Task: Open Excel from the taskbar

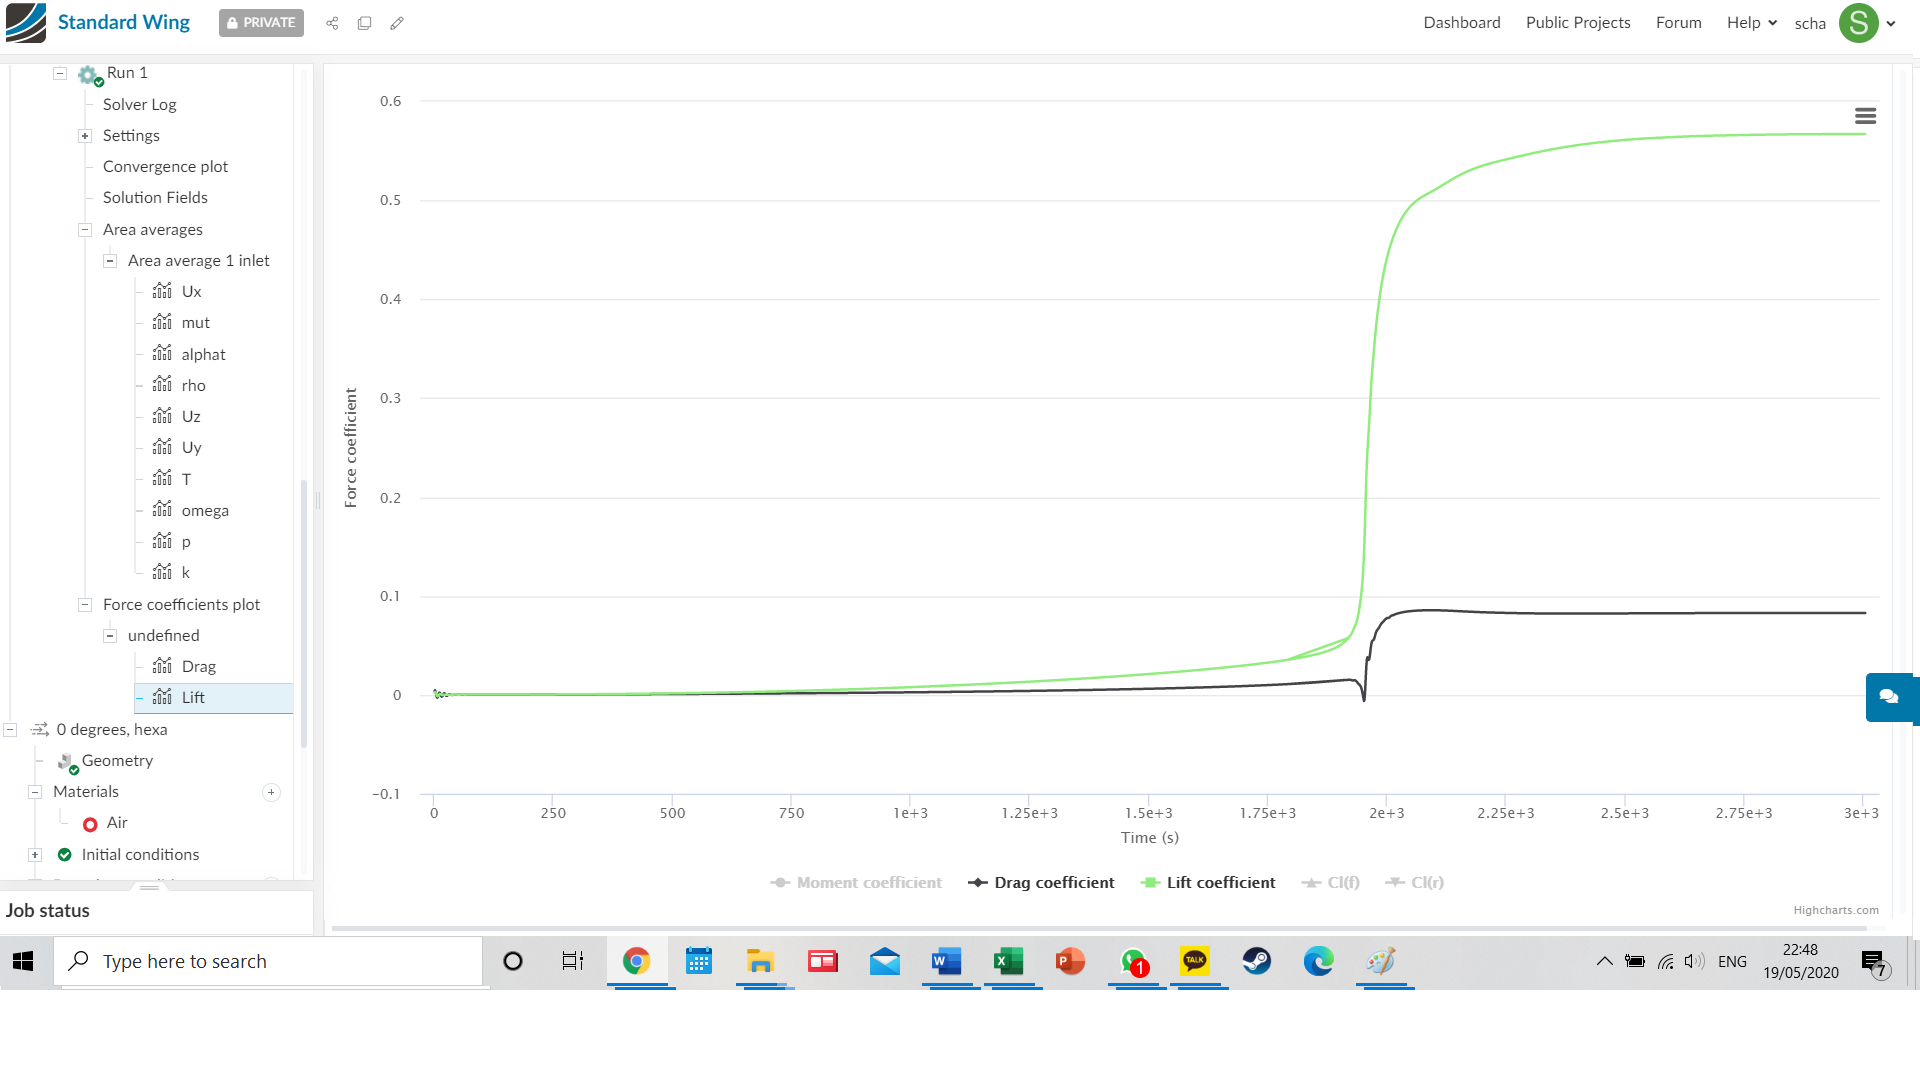Action: coord(1008,962)
